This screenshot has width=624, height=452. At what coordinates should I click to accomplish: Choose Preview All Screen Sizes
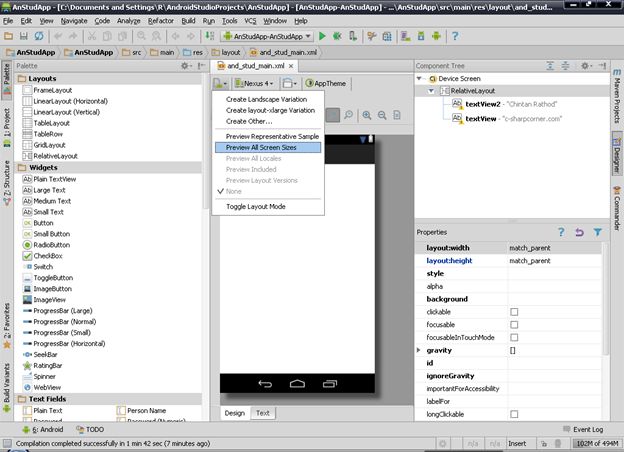[x=268, y=148]
